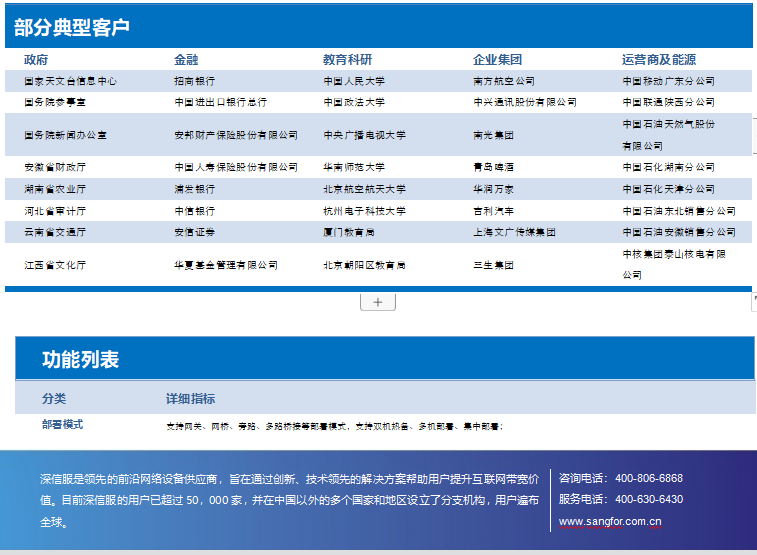Screen dimensions: 757x555
Task: Click the 中国联通陕西分公司 cell
Action: pyautogui.click(x=669, y=102)
